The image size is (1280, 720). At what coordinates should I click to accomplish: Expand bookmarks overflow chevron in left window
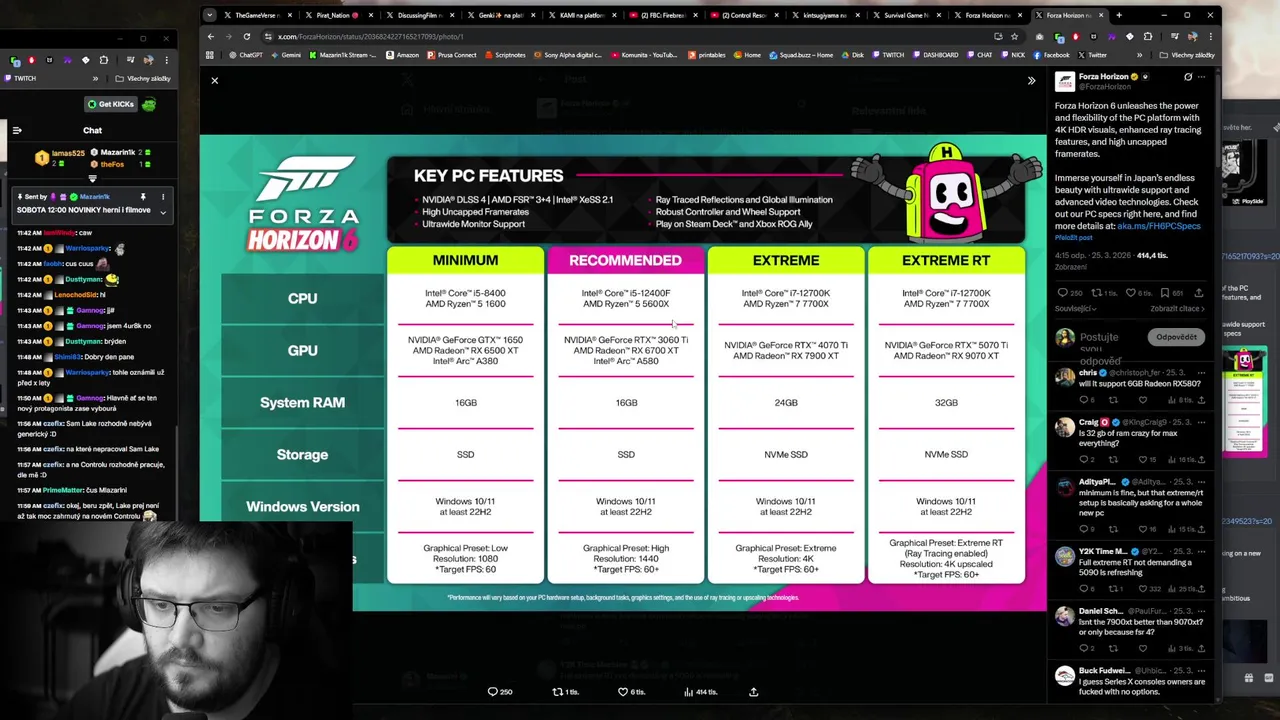pyautogui.click(x=96, y=78)
